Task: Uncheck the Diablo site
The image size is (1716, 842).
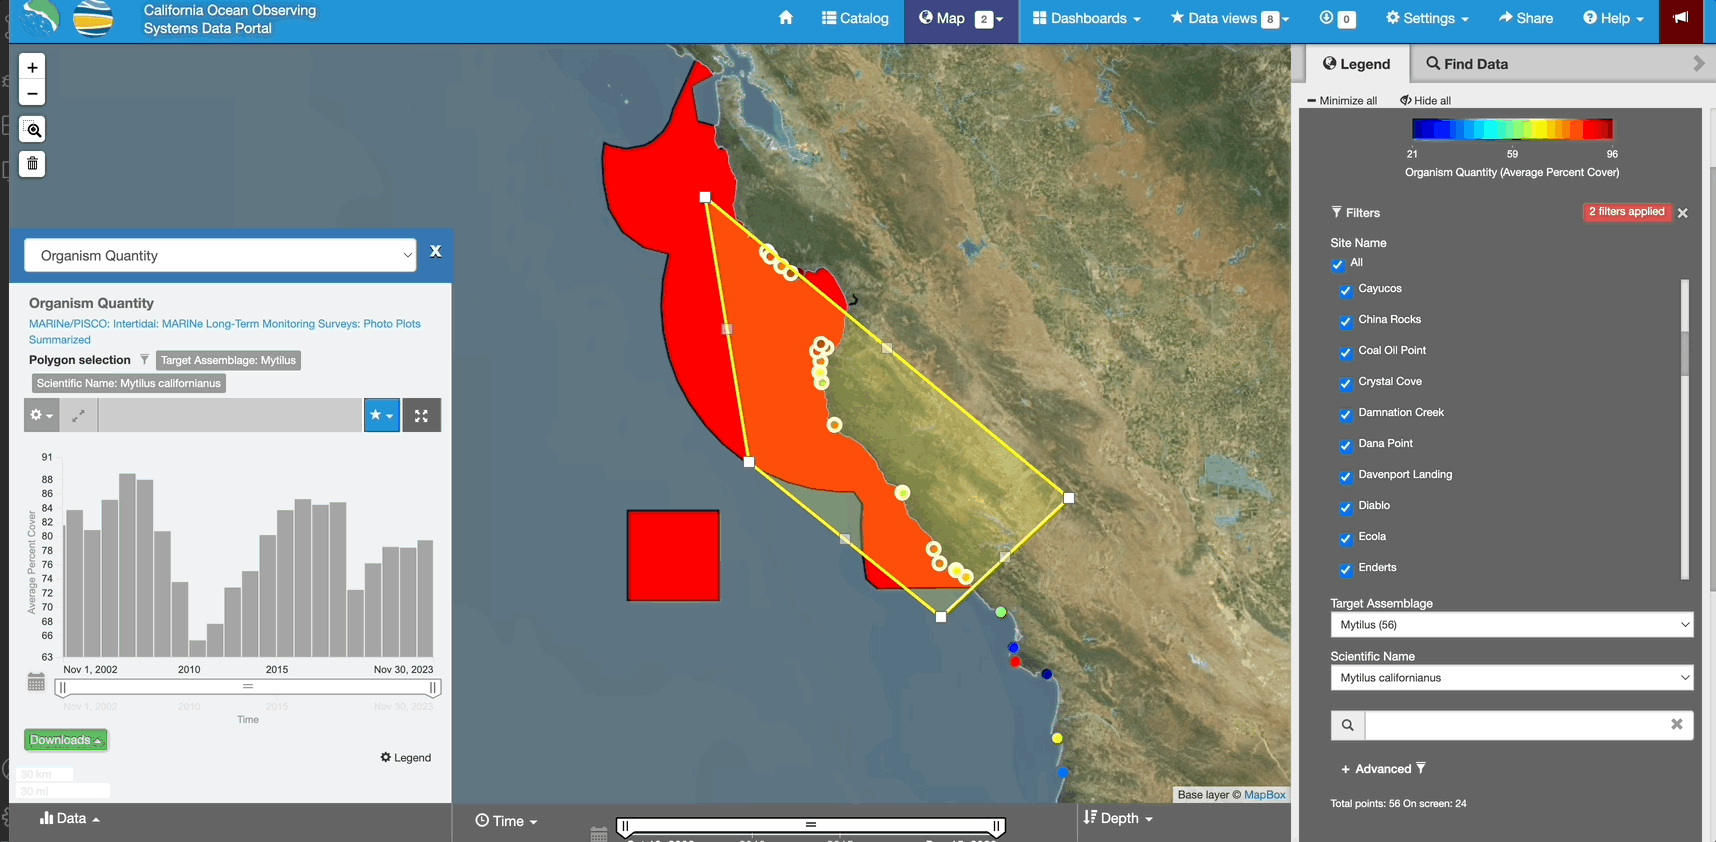Action: coord(1345,507)
